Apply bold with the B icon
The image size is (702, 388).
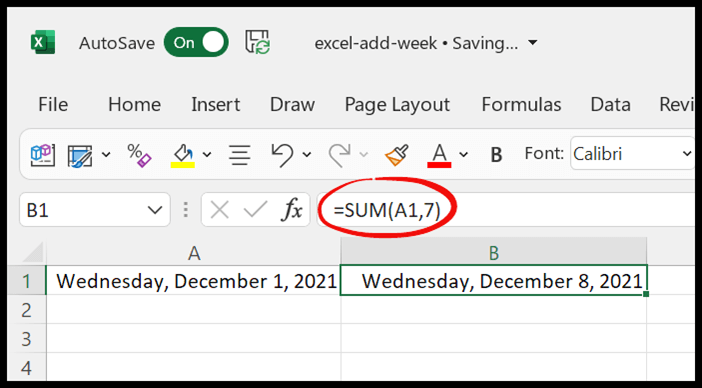coord(496,155)
